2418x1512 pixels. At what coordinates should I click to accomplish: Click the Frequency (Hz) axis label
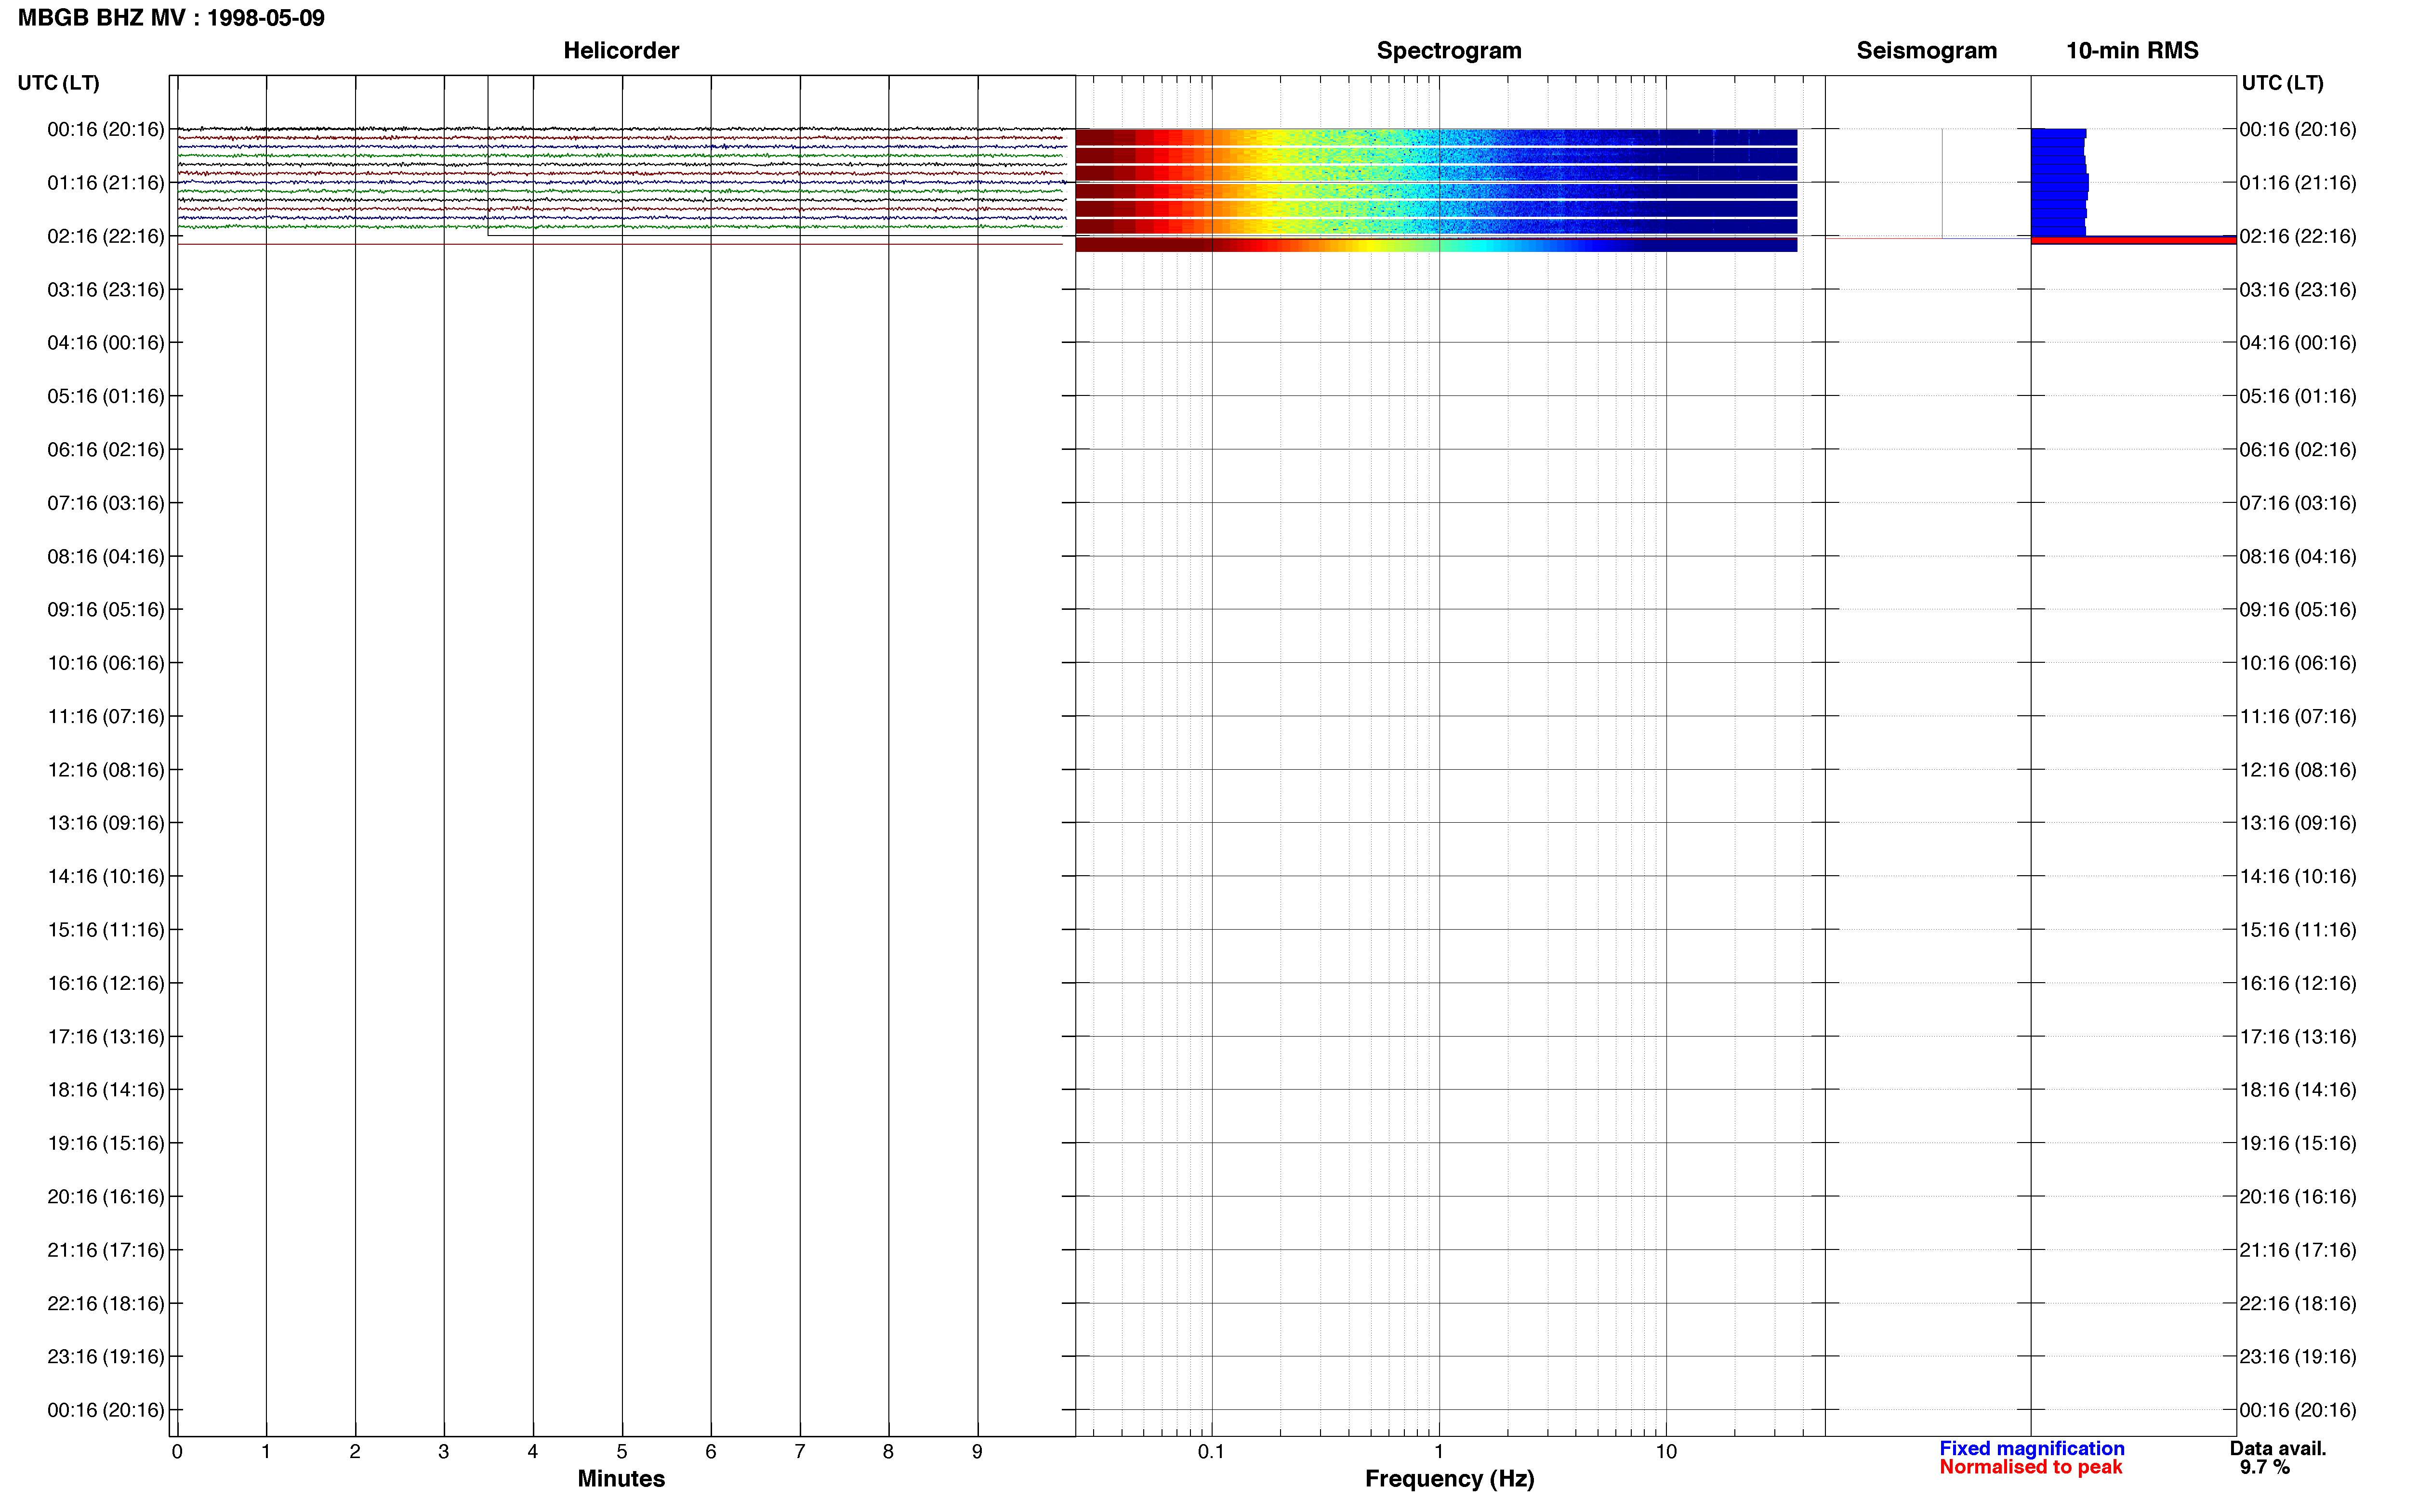[1449, 1478]
